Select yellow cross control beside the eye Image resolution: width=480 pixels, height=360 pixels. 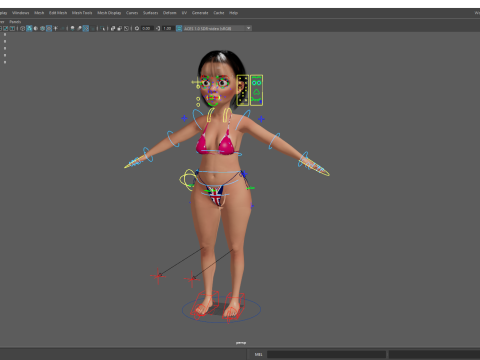(197, 82)
